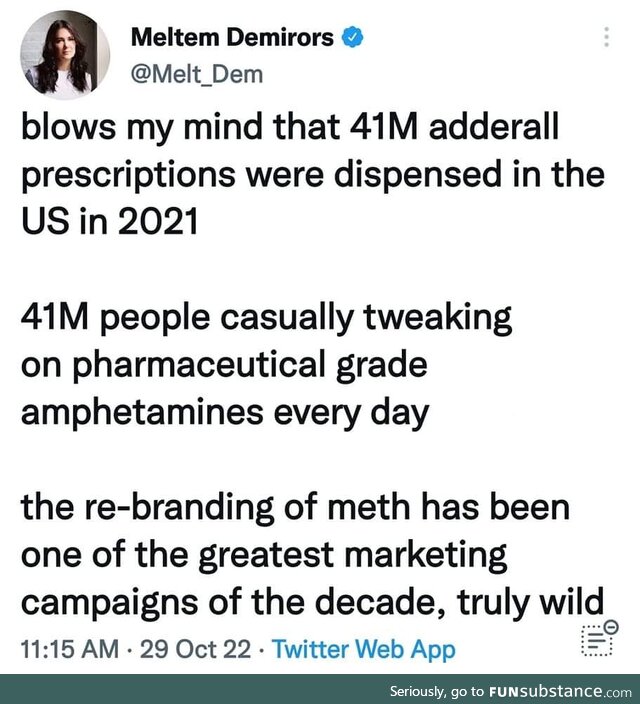This screenshot has height=704, width=640.
Task: Click the word 'amphetamines' in the tweet
Action: (x=142, y=413)
